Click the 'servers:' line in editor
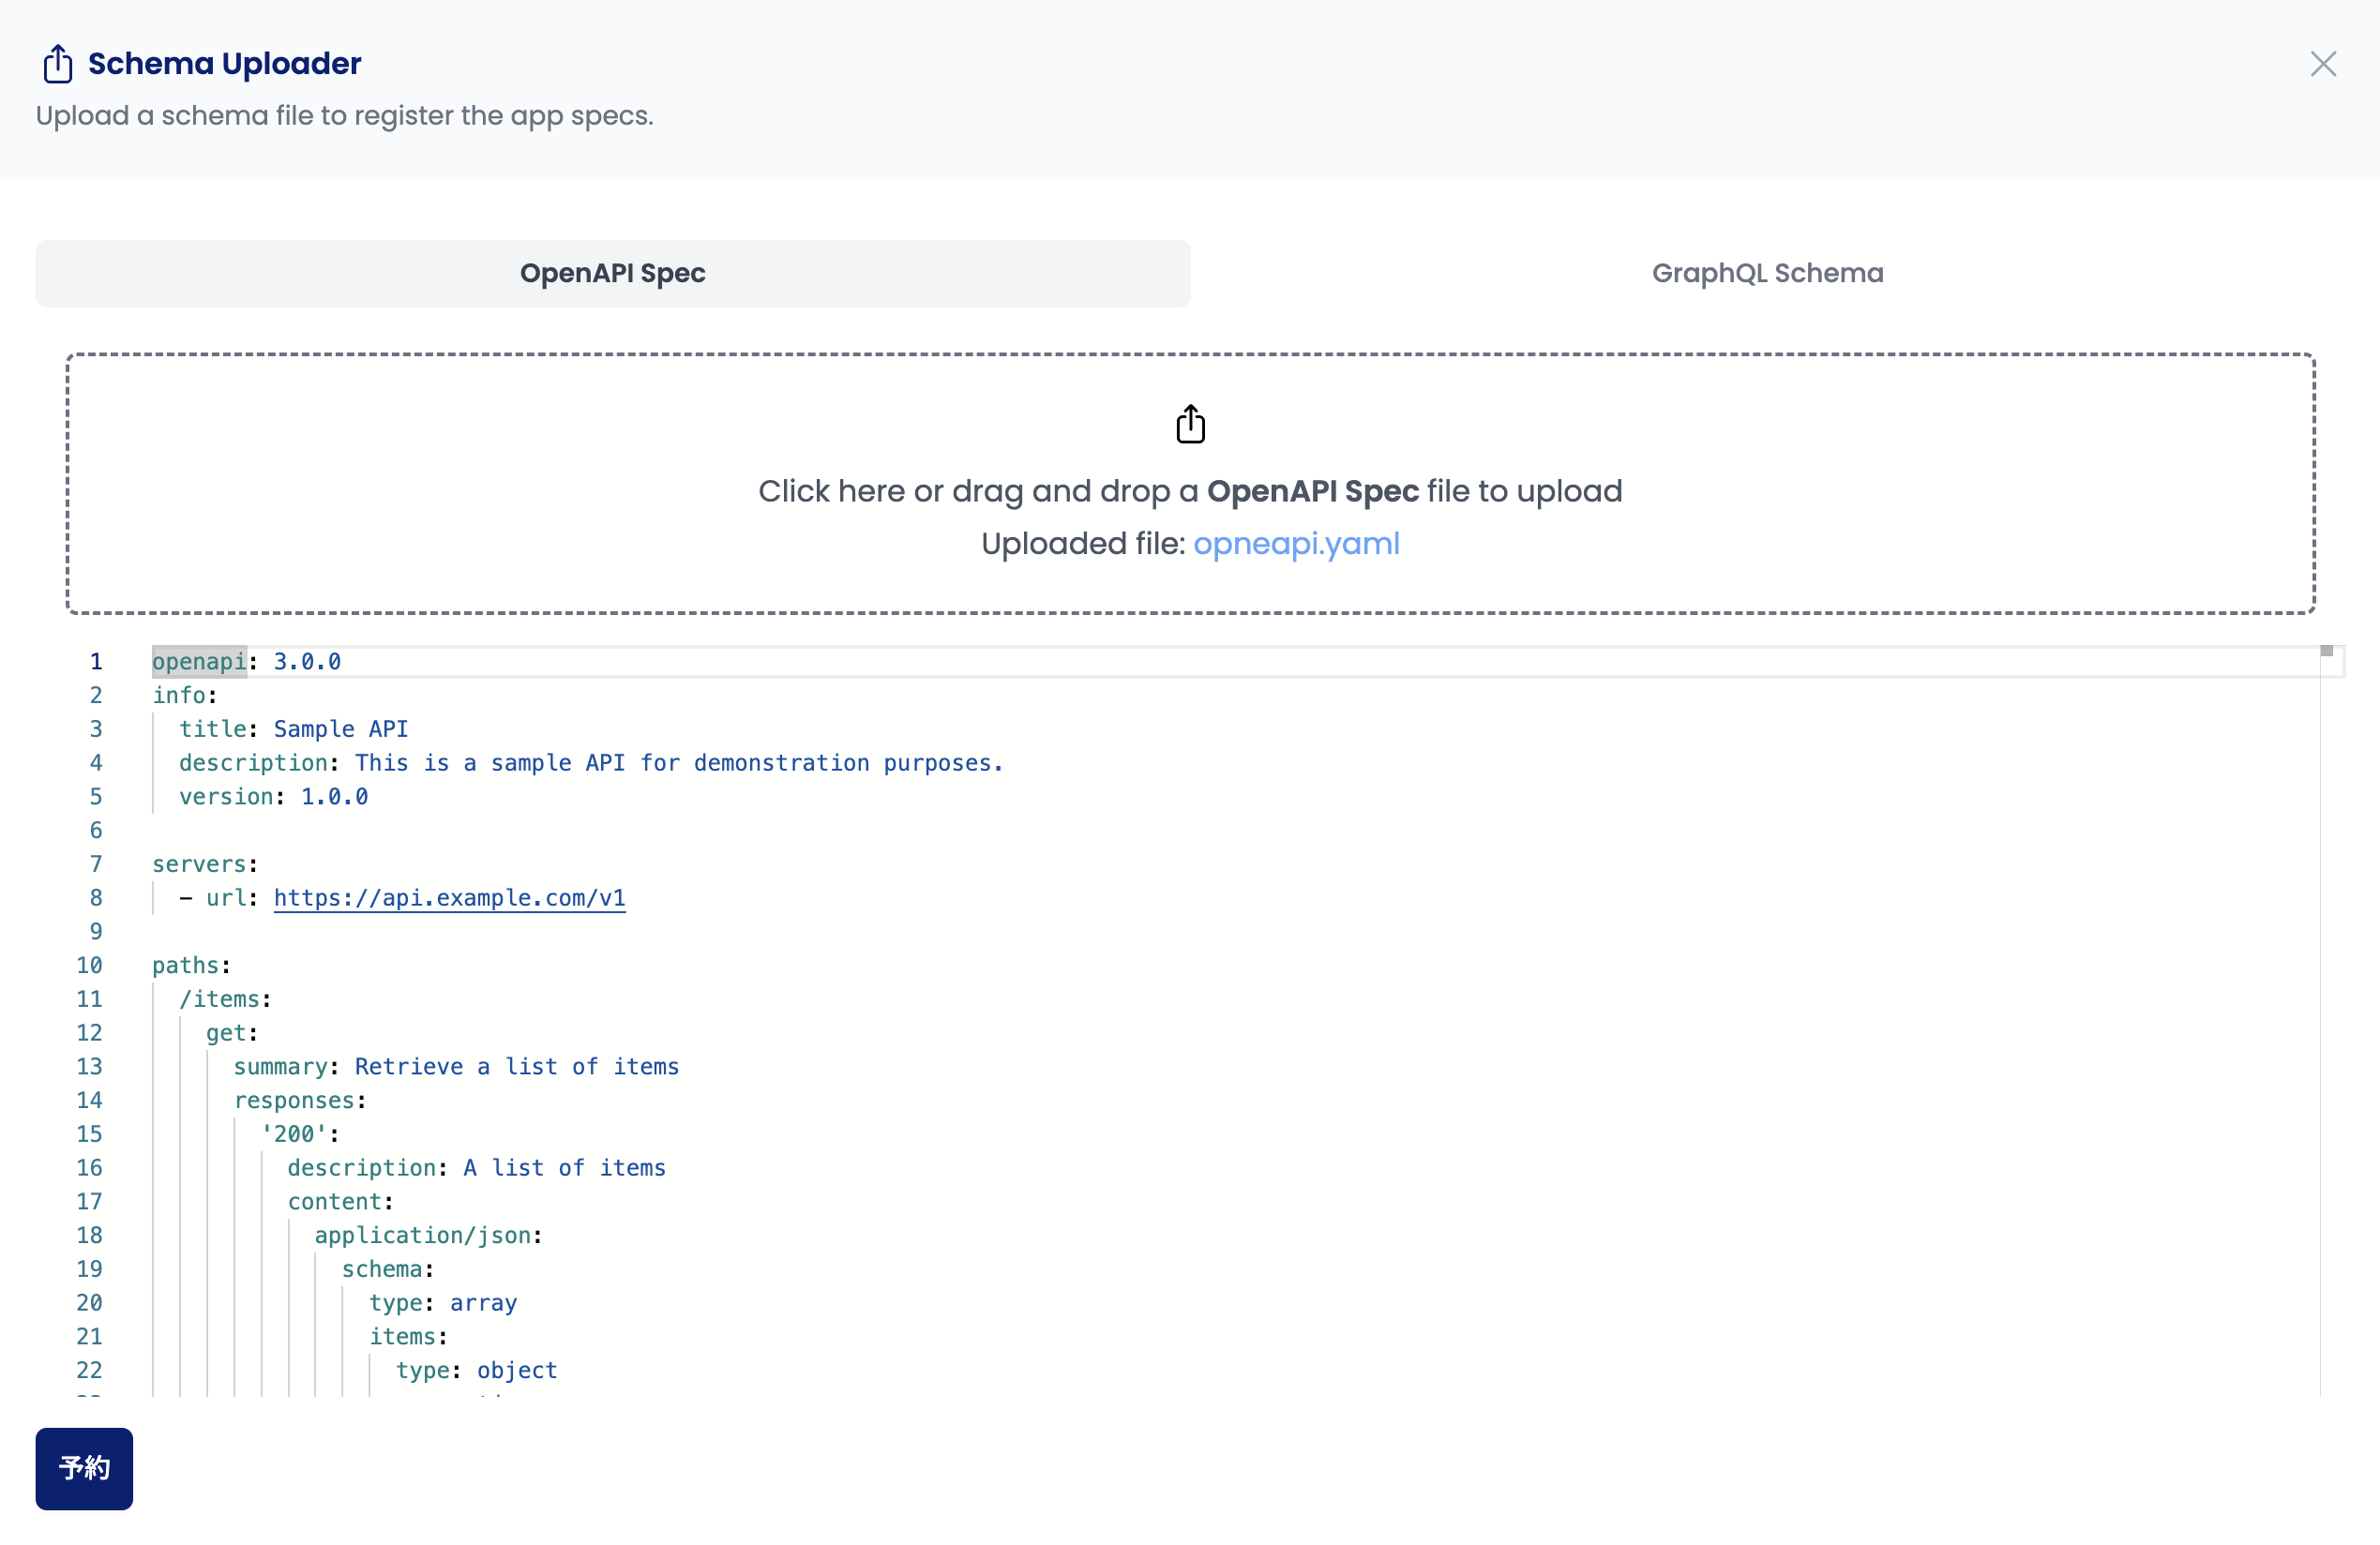Image resolution: width=2380 pixels, height=1545 pixels. [205, 864]
